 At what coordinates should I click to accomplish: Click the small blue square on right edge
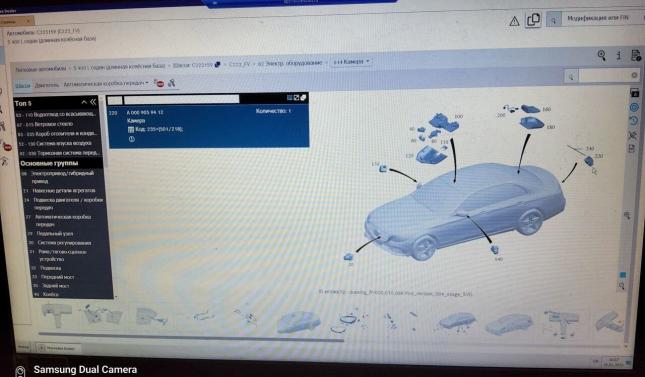(x=622, y=275)
